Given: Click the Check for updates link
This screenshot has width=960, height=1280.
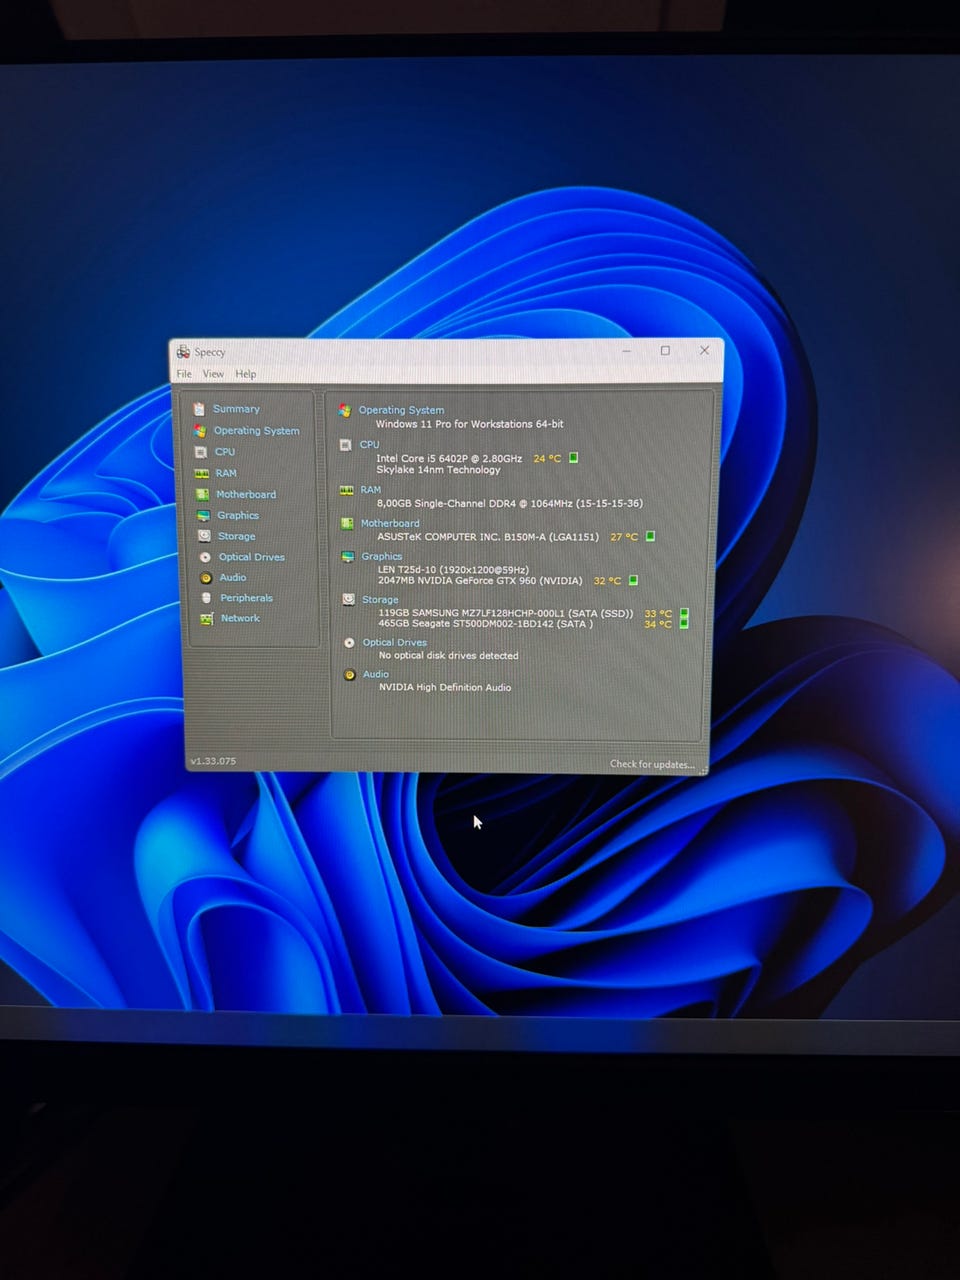Looking at the screenshot, I should click(652, 764).
